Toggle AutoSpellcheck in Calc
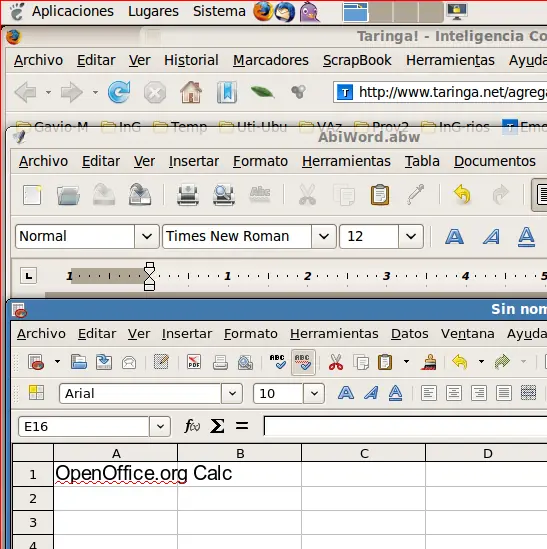This screenshot has height=549, width=547. click(303, 362)
